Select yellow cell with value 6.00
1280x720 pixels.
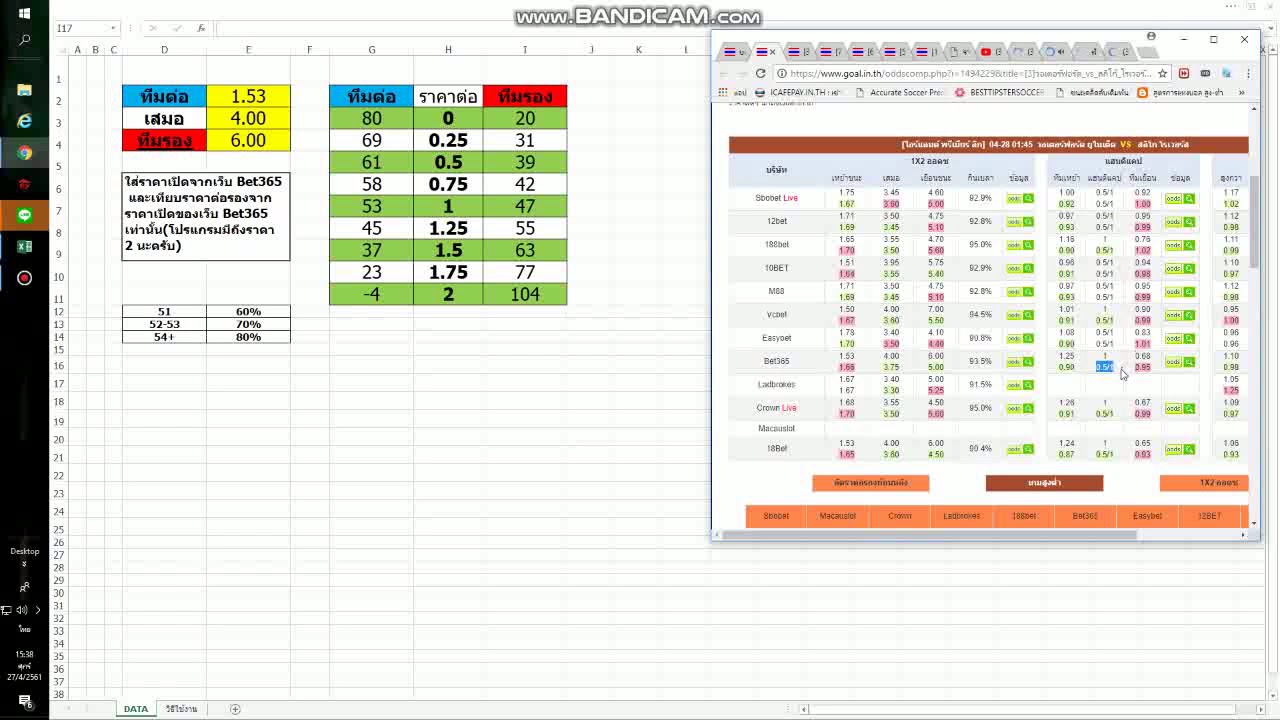248,140
